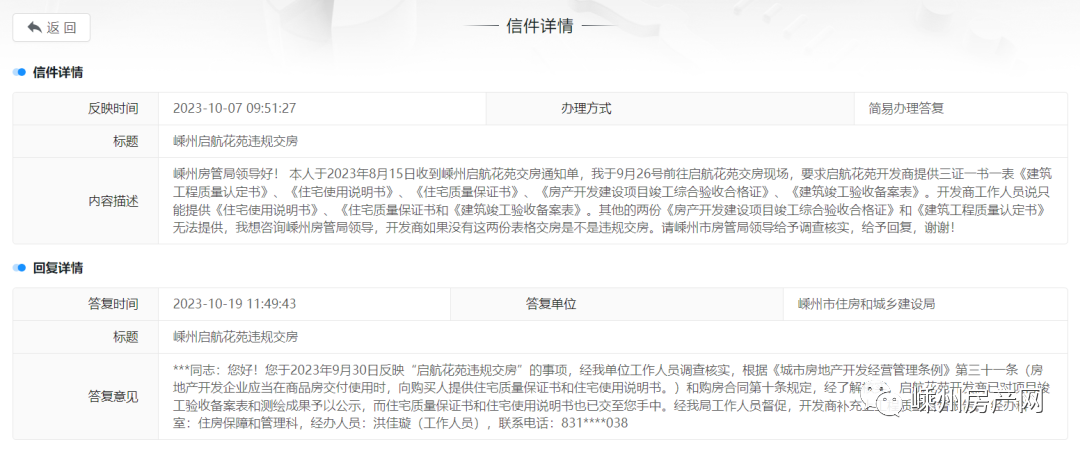This screenshot has width=1080, height=449.
Task: Click the letter title 嵊州启航花苑违规交房 under 信件详情
Action: point(235,141)
